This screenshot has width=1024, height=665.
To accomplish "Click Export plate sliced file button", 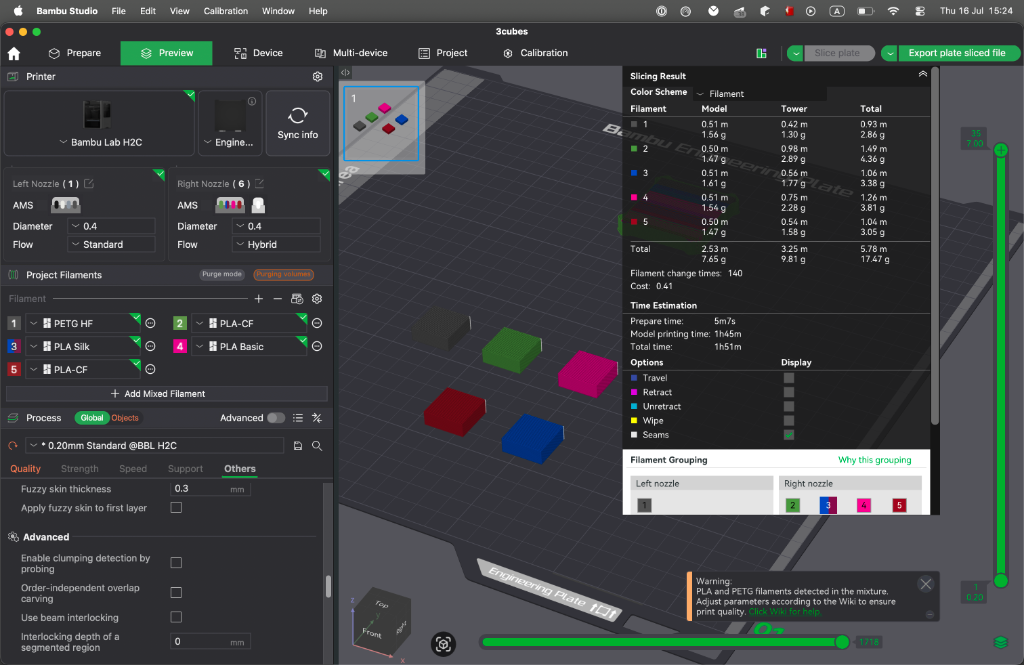I will 957,54.
